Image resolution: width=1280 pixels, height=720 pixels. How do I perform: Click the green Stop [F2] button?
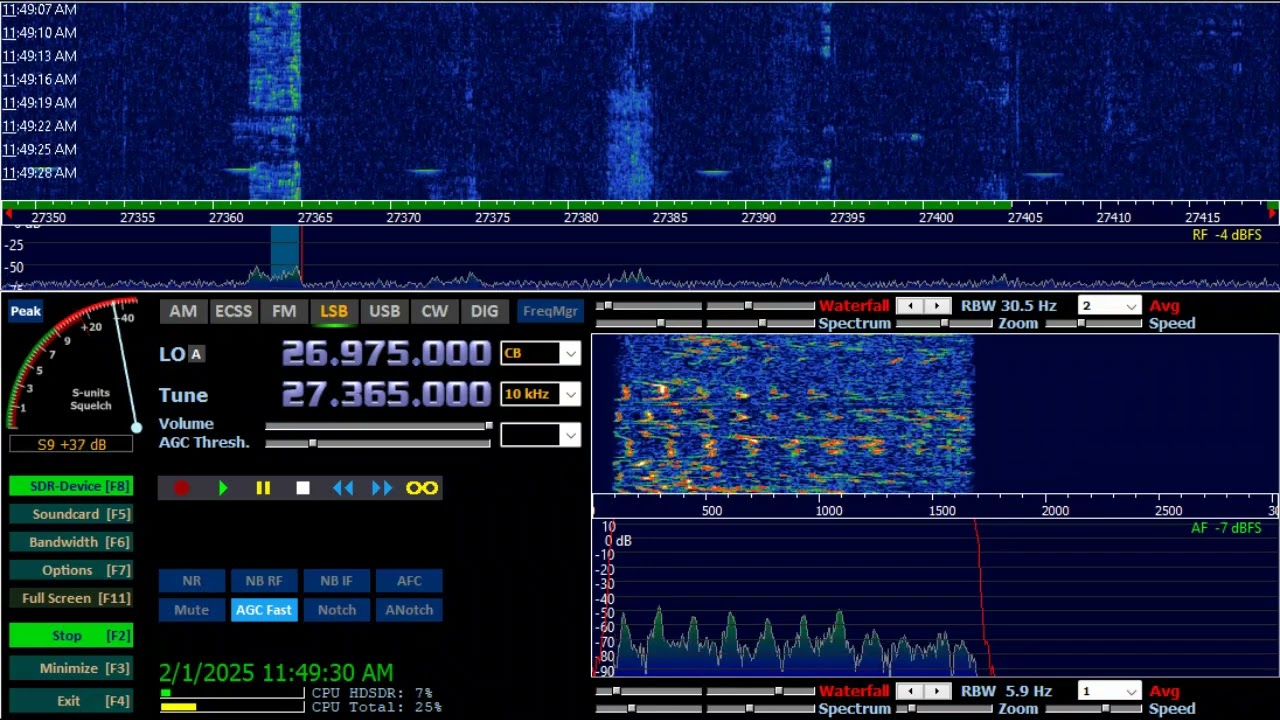(x=71, y=635)
